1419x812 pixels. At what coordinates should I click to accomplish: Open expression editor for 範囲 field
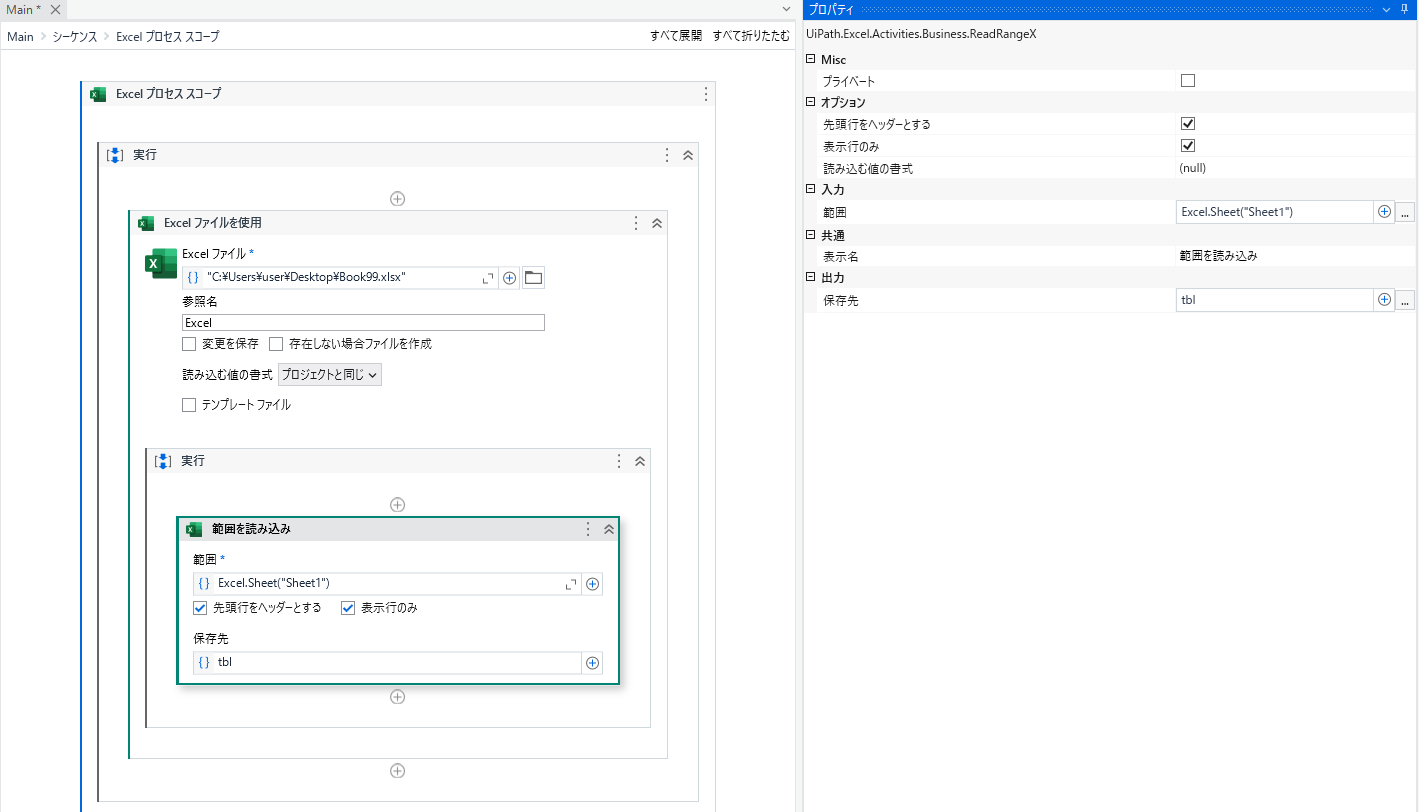click(x=572, y=584)
